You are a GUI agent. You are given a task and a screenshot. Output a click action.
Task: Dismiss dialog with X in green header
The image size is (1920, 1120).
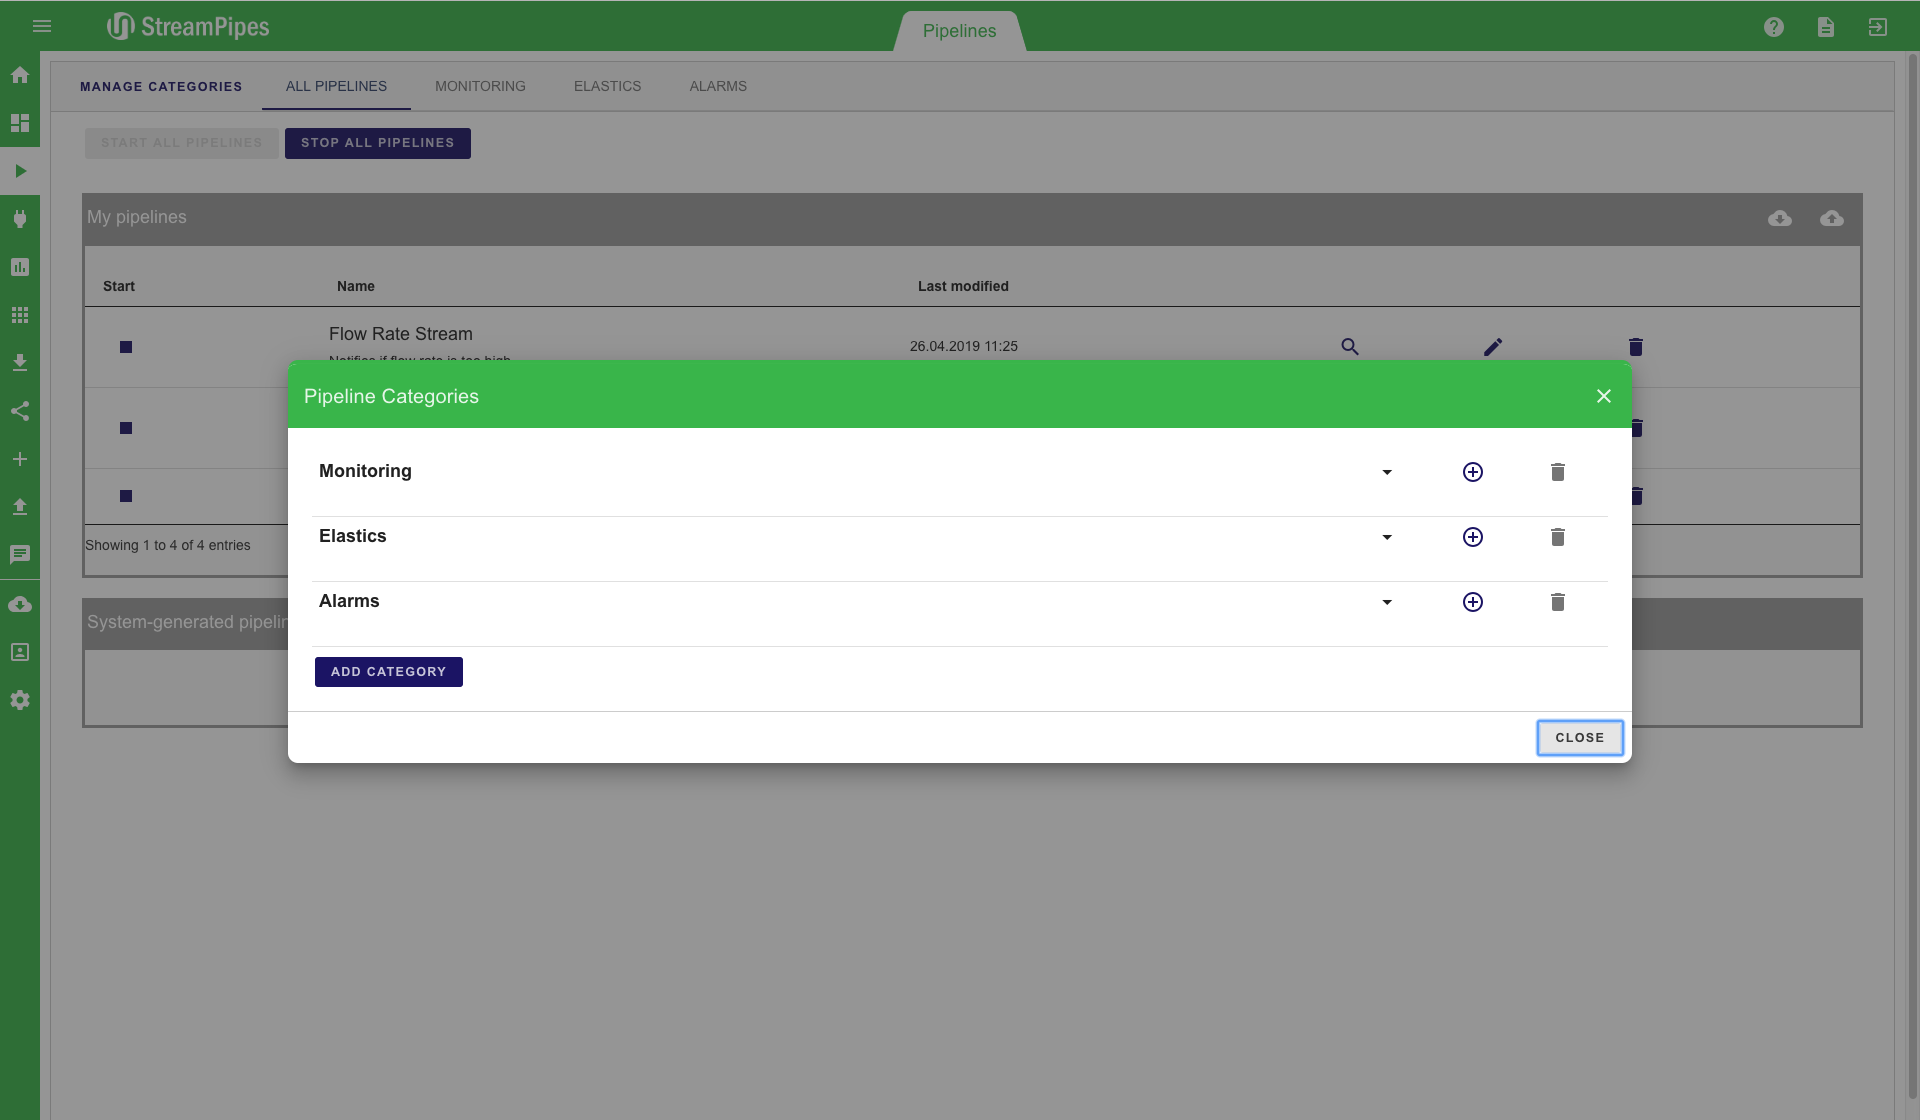click(1603, 396)
